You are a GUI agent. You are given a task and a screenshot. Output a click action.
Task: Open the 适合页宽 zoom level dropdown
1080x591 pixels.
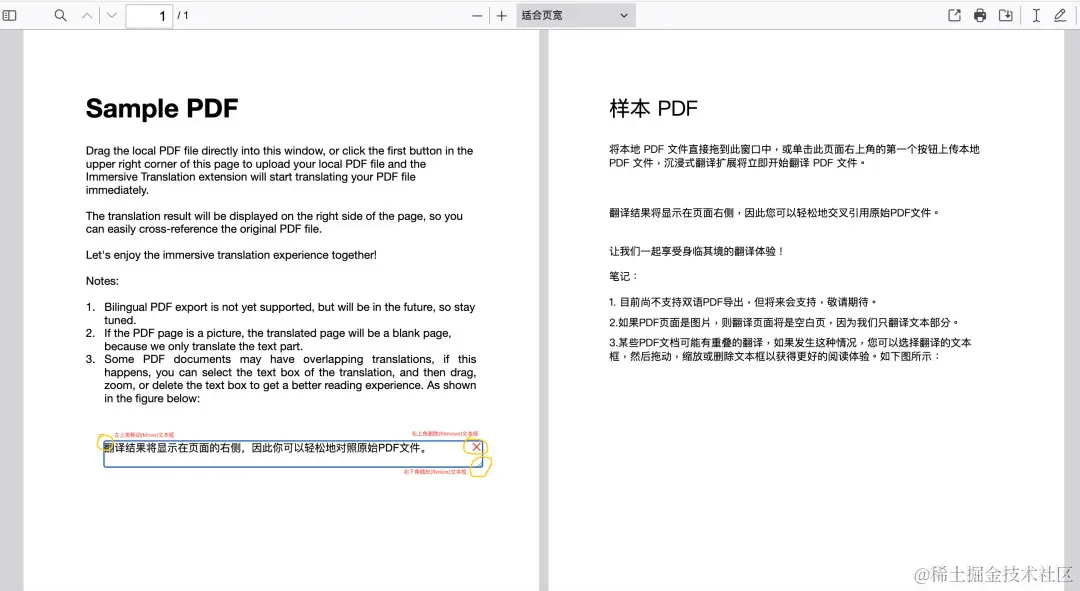tap(575, 15)
